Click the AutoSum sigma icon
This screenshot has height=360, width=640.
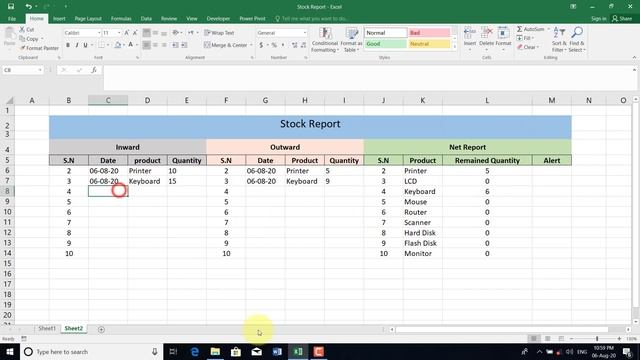(520, 29)
